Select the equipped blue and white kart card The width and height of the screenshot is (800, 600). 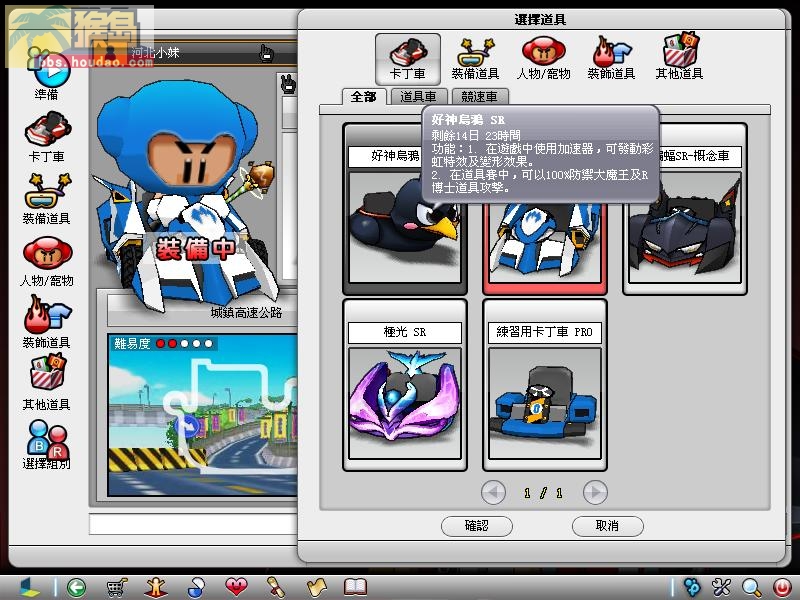[x=544, y=247]
